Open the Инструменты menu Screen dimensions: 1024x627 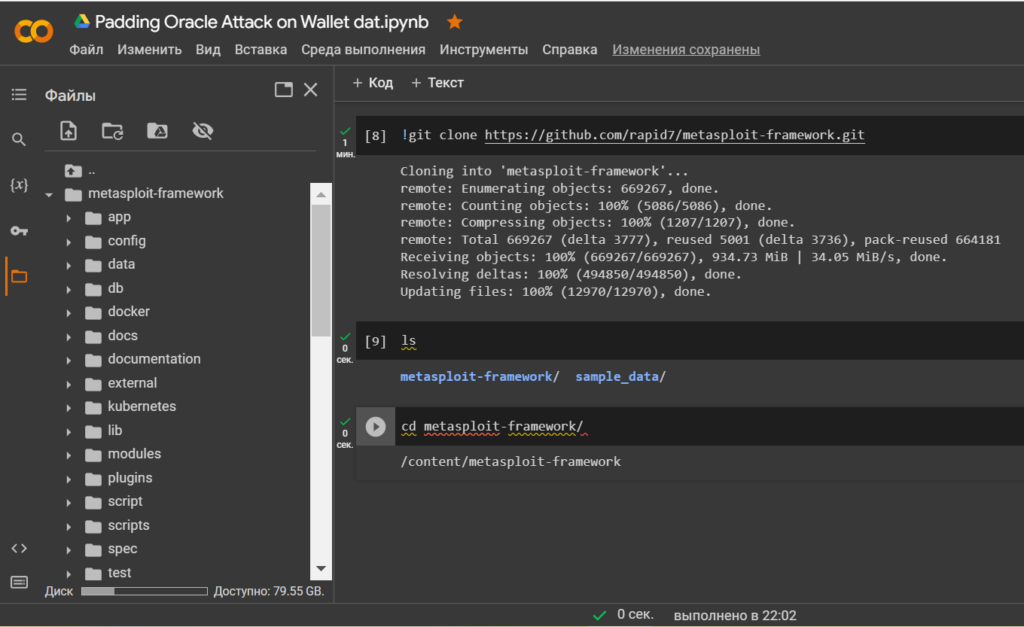483,50
